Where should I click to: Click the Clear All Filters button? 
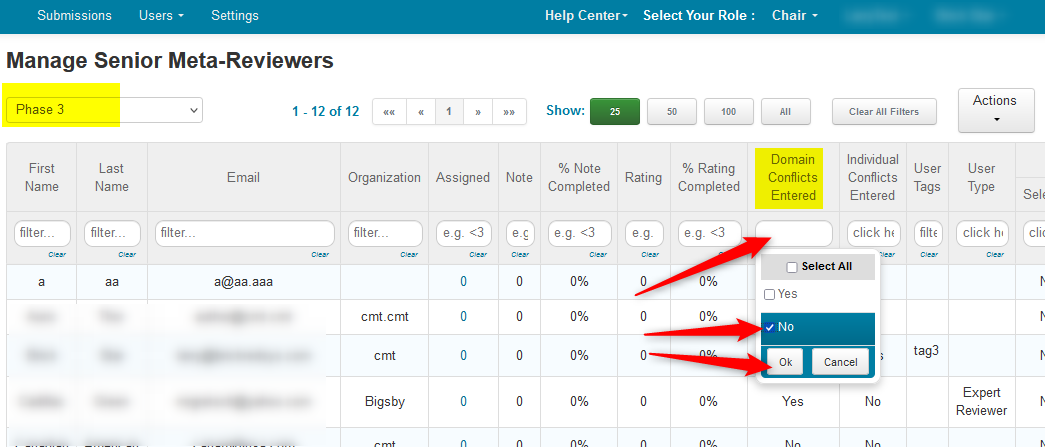pos(883,112)
